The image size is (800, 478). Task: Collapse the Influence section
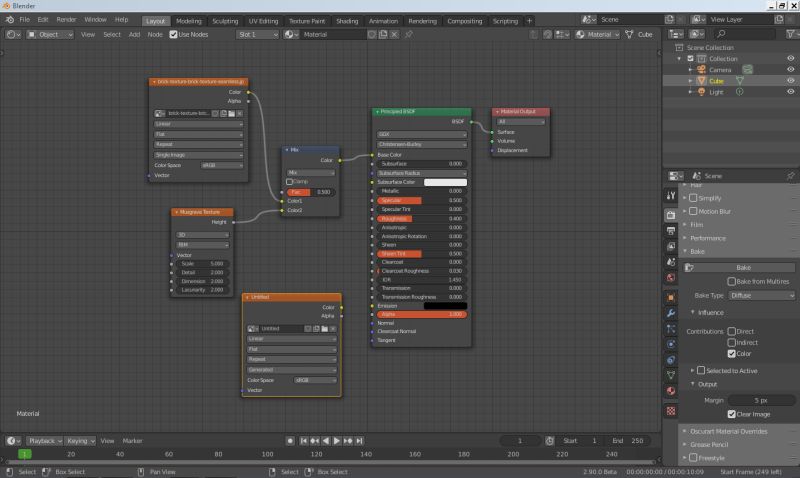click(710, 313)
